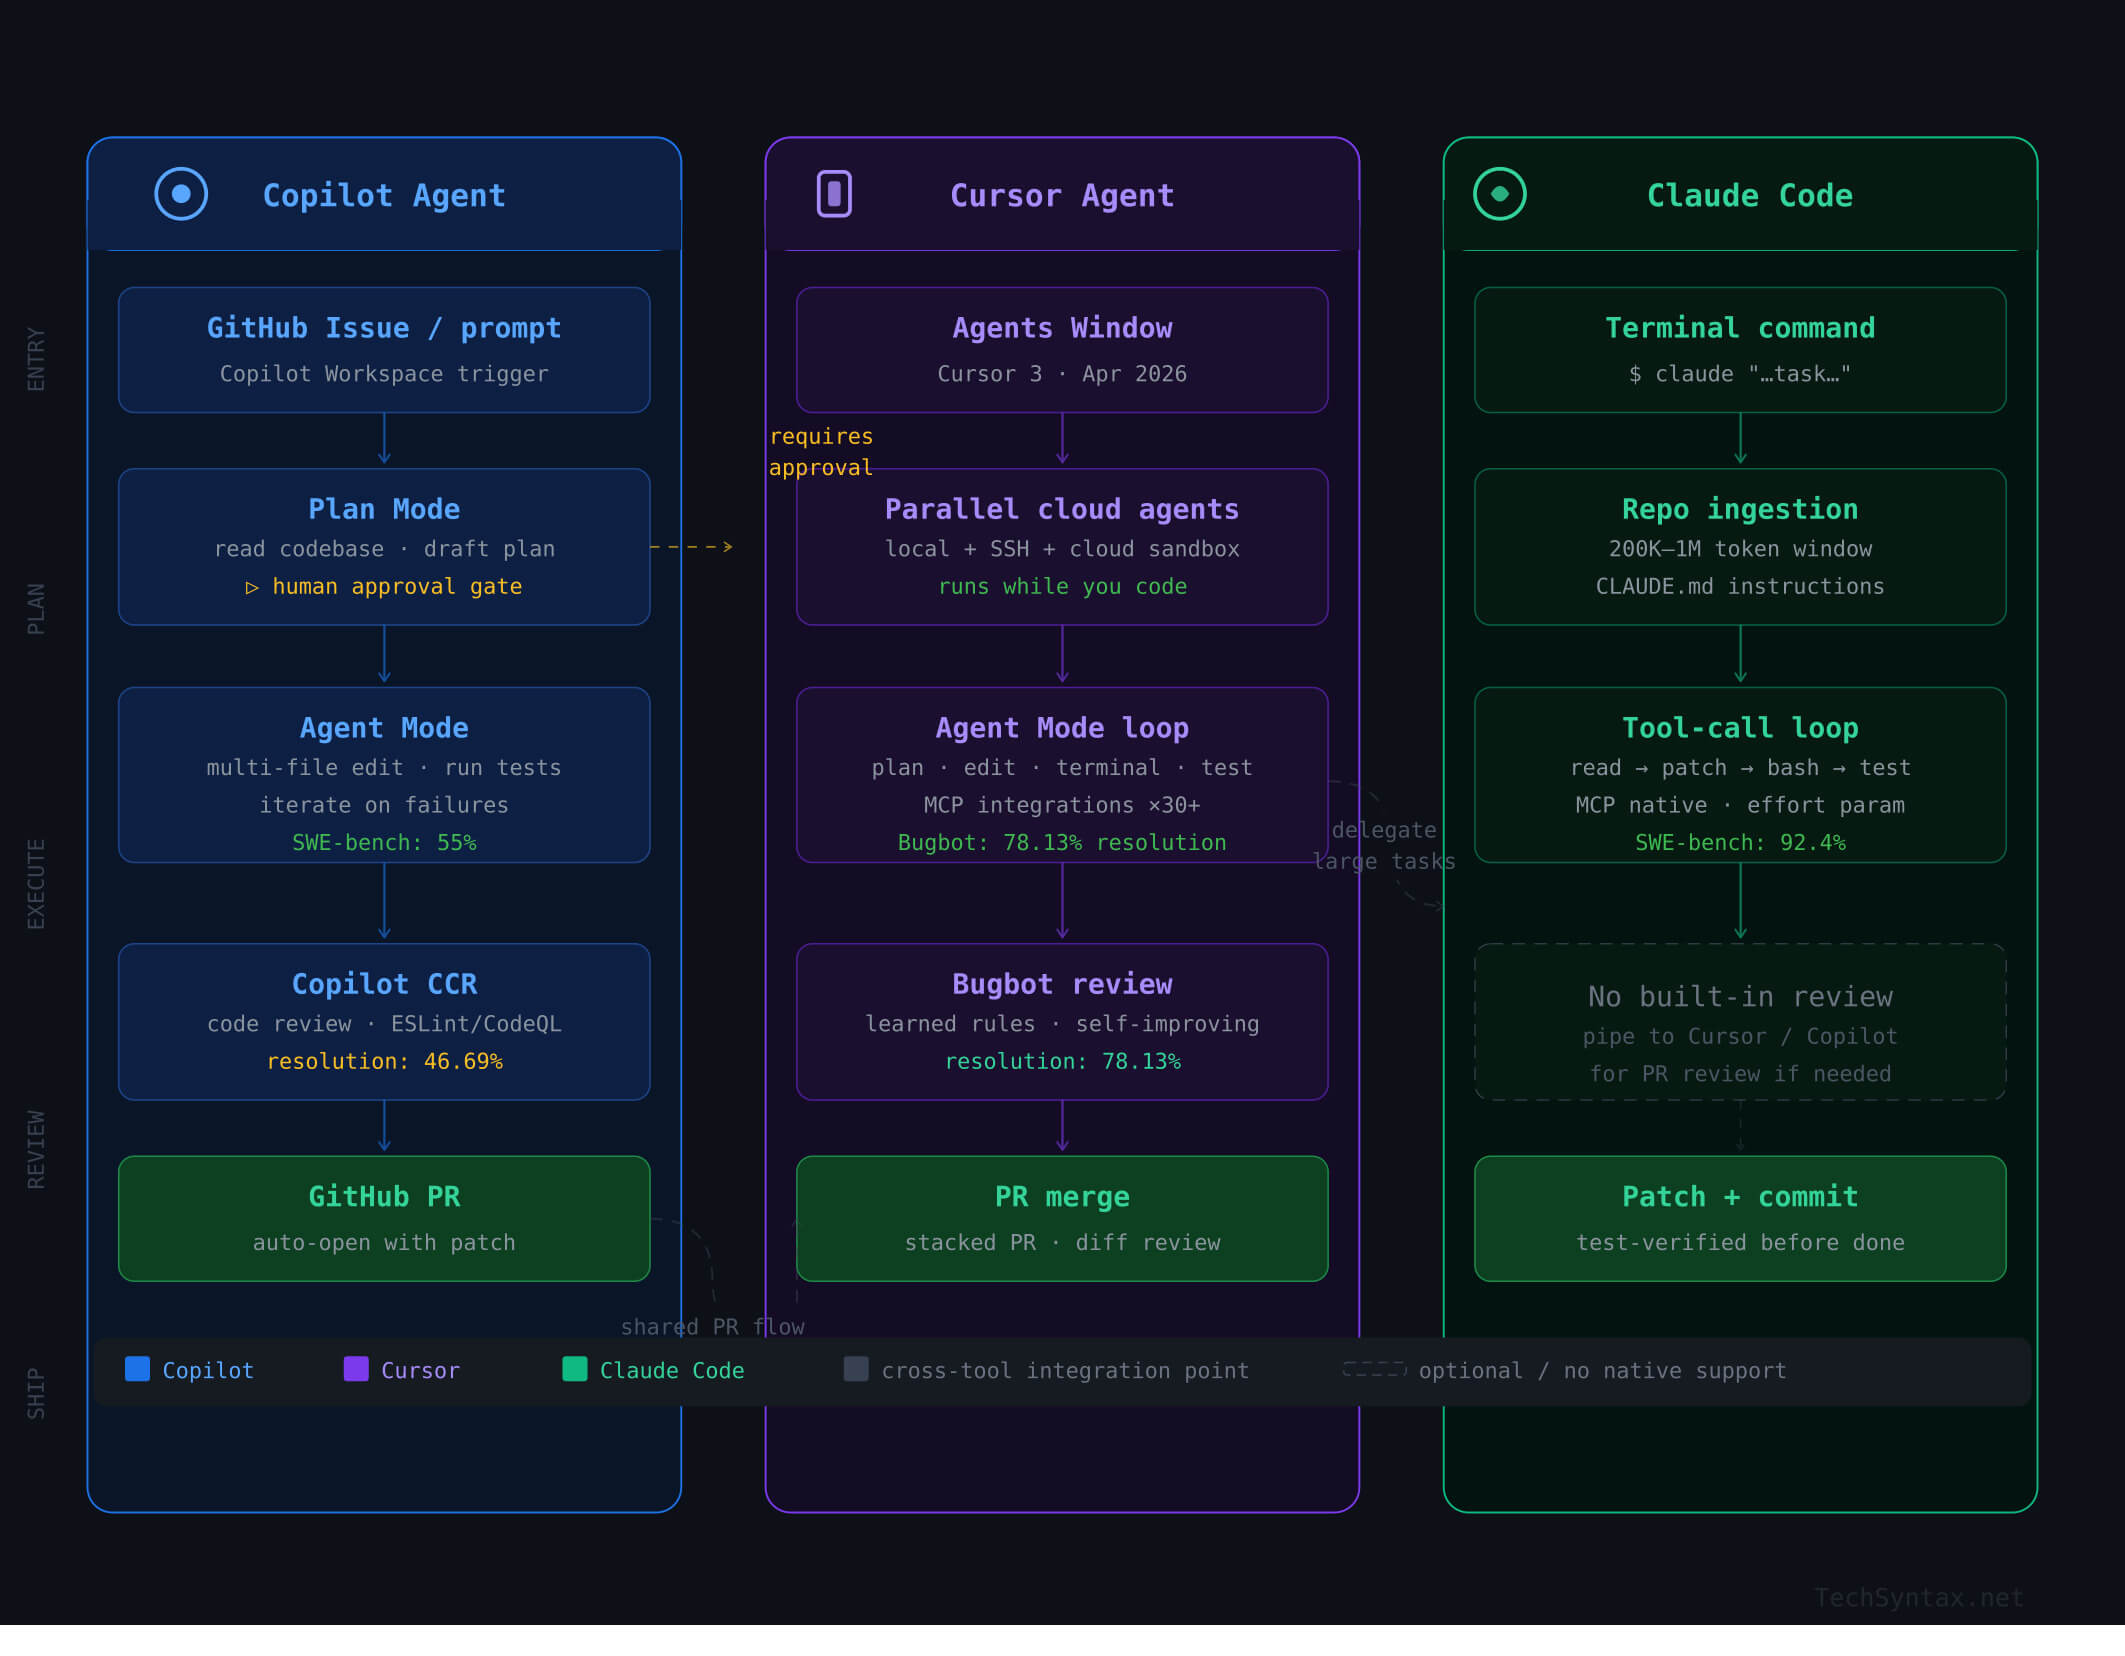The height and width of the screenshot is (1656, 2125).
Task: Click the Parallel cloud agents box
Action: pyautogui.click(x=1062, y=547)
